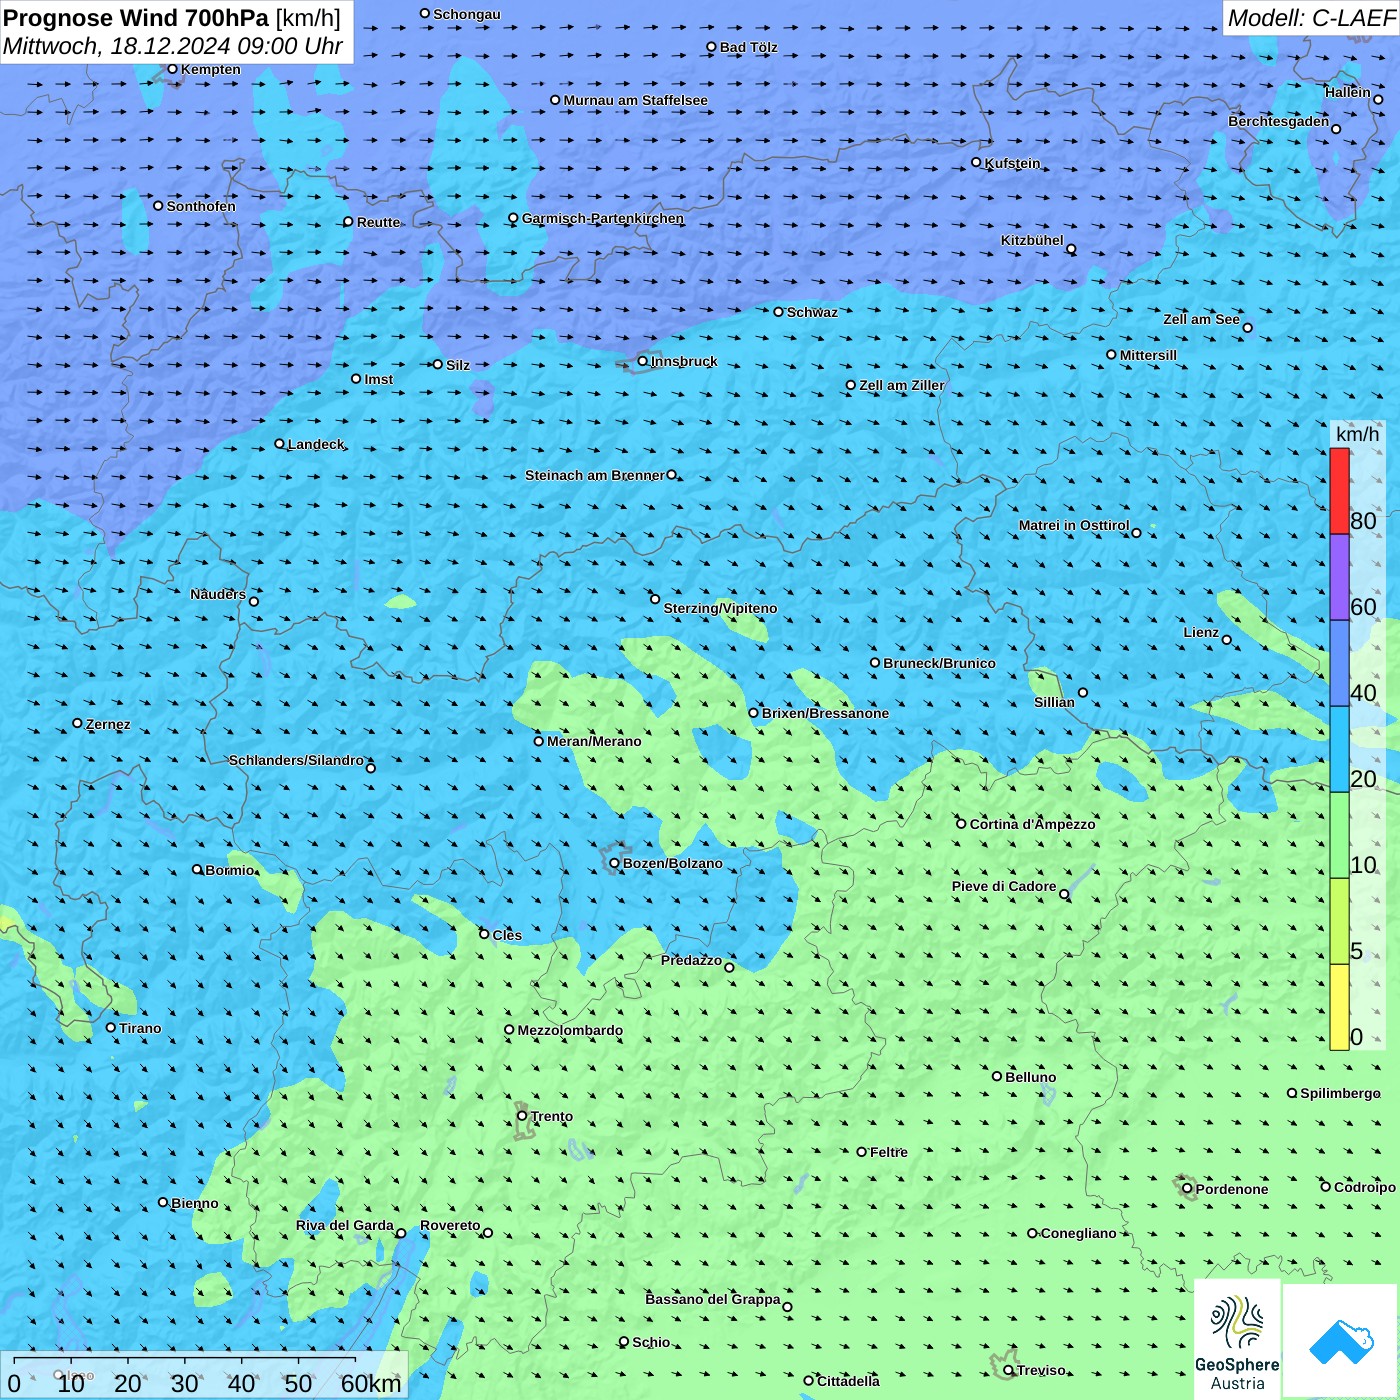Click the Hallein city label
The height and width of the screenshot is (1400, 1400).
point(1348,92)
